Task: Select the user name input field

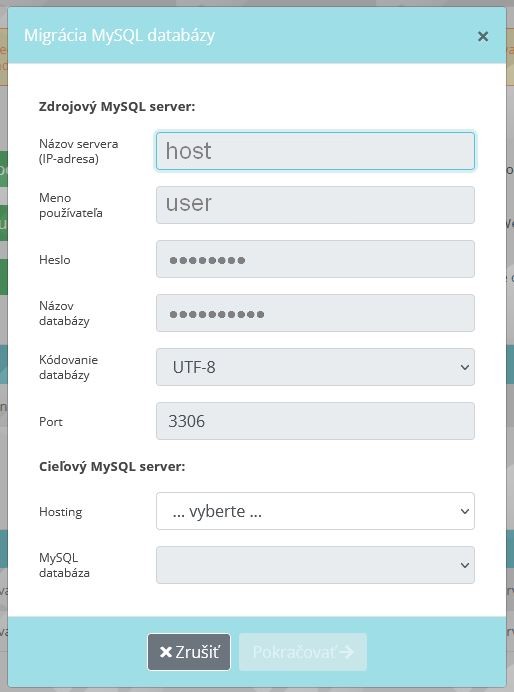Action: point(315,205)
